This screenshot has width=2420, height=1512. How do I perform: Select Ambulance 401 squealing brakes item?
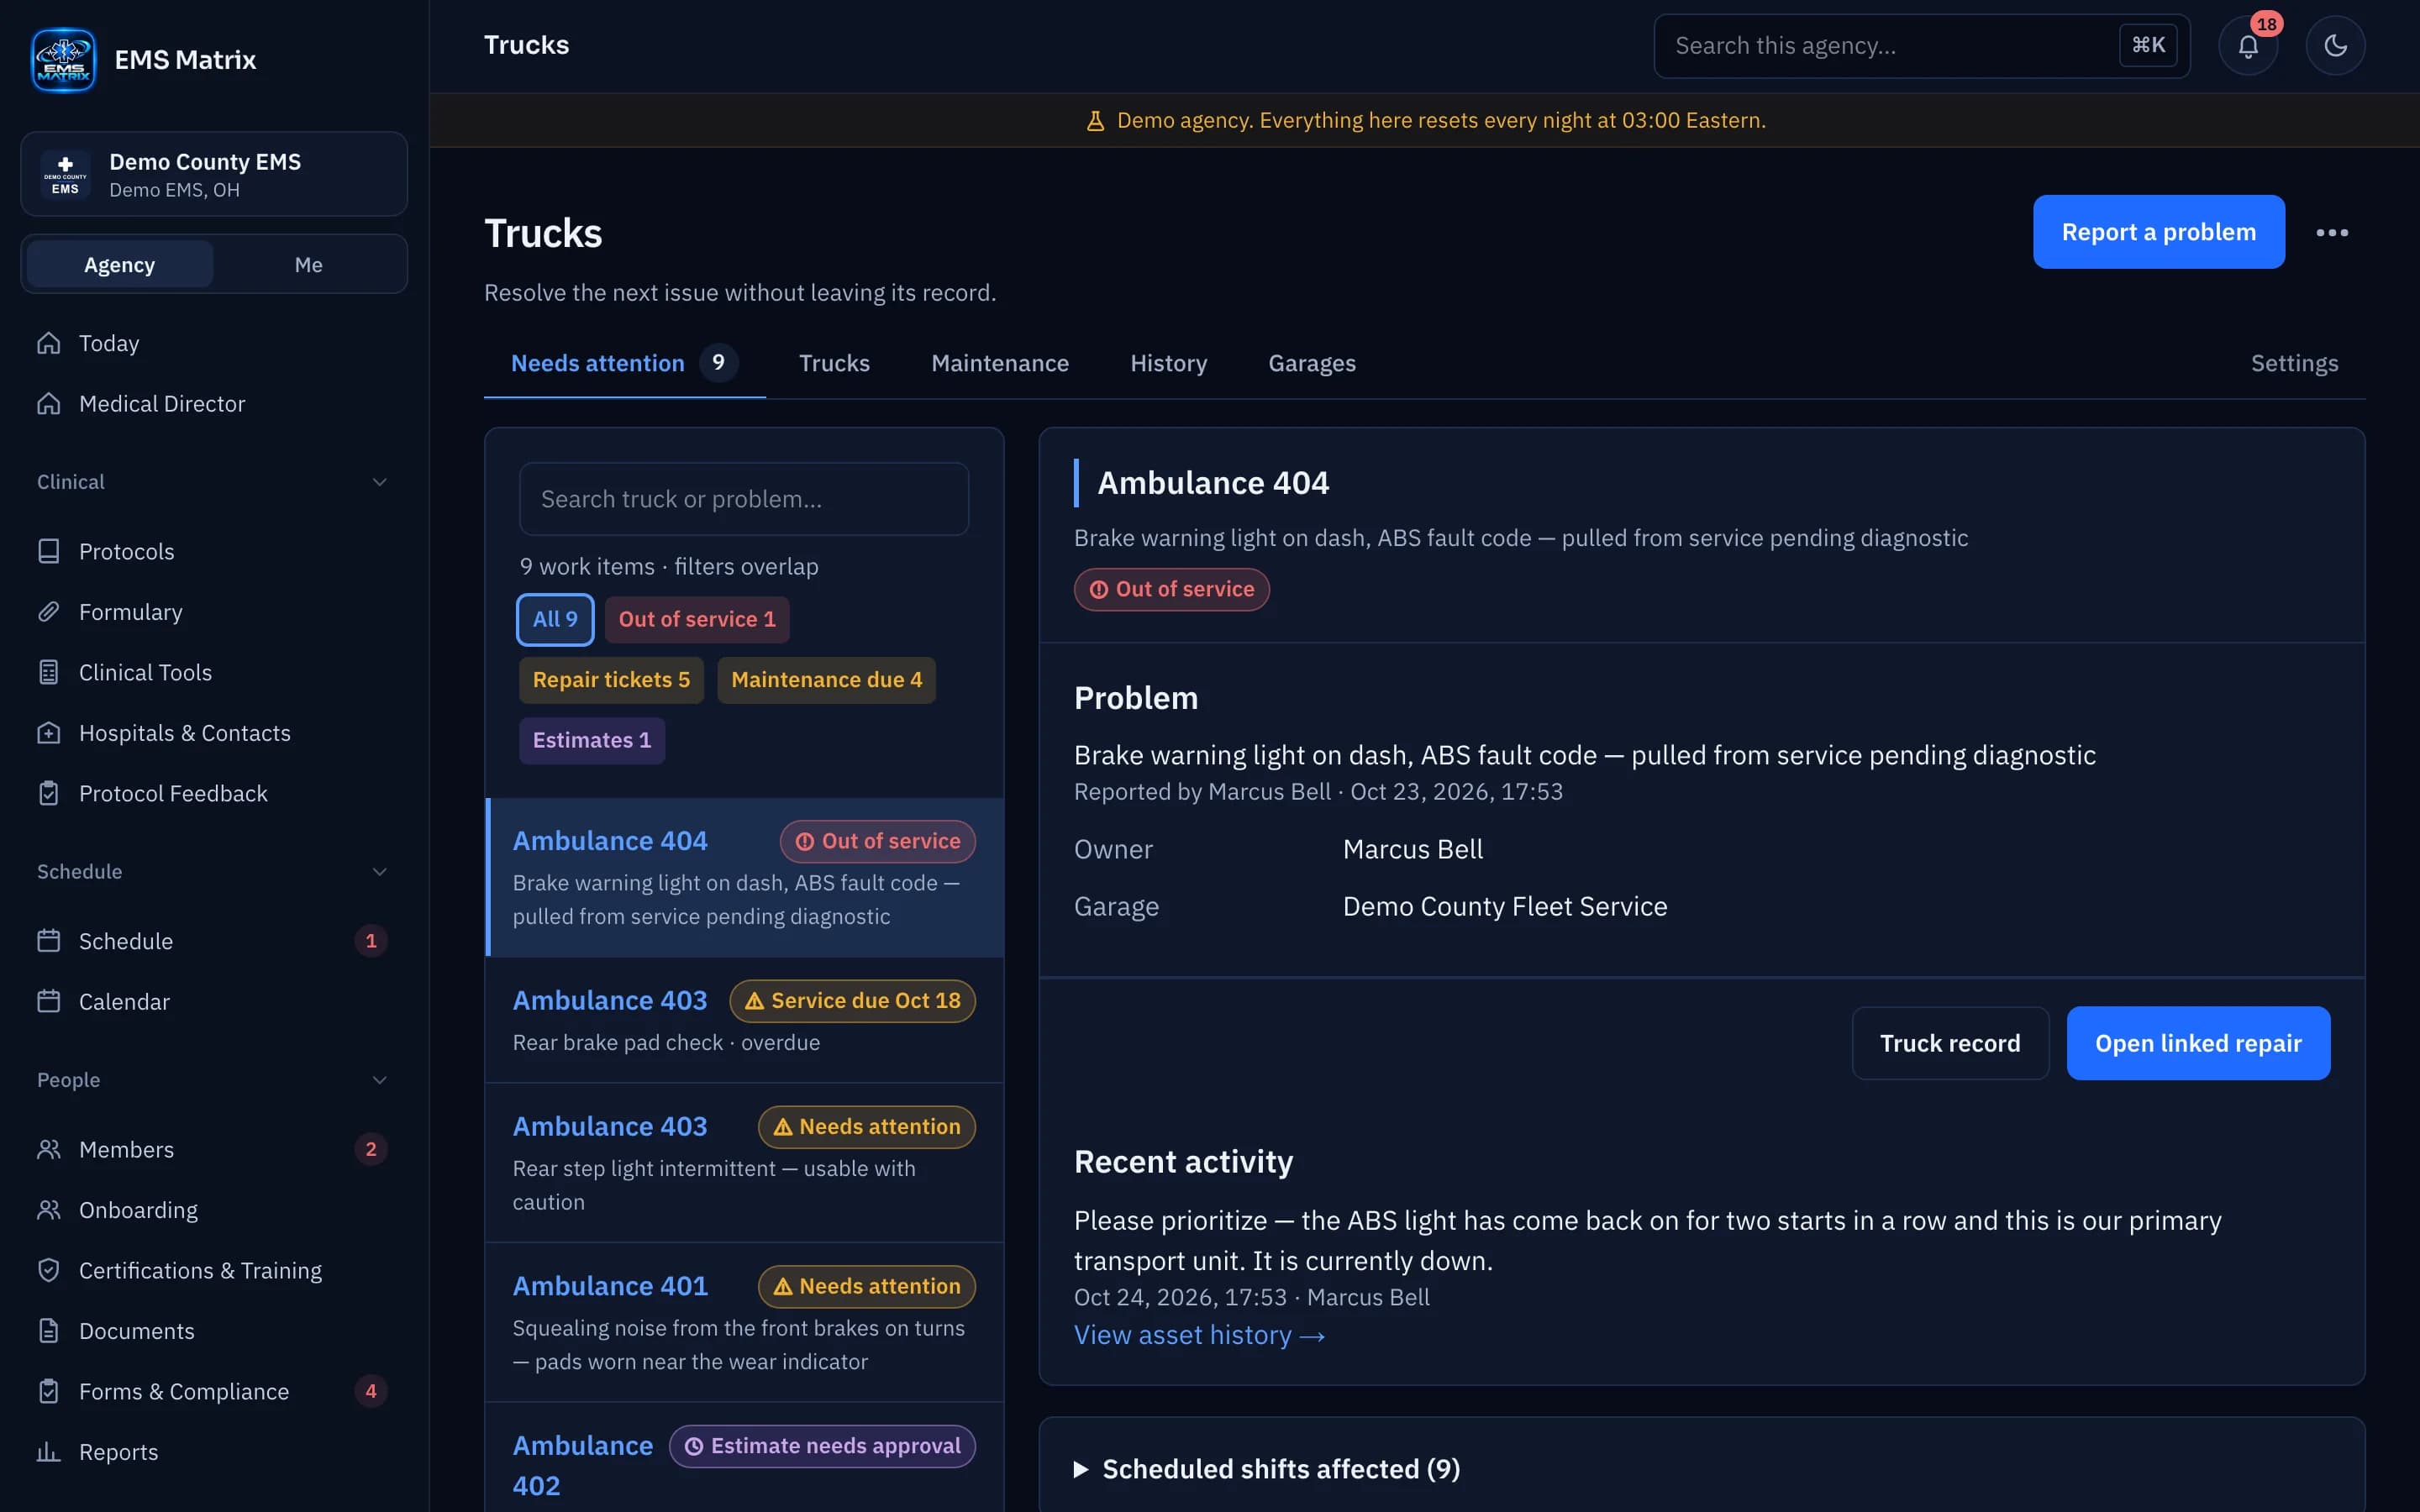[744, 1322]
